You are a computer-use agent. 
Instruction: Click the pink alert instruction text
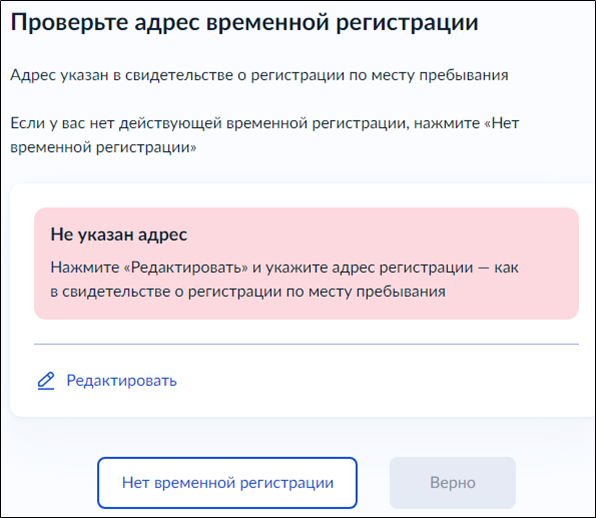284,279
